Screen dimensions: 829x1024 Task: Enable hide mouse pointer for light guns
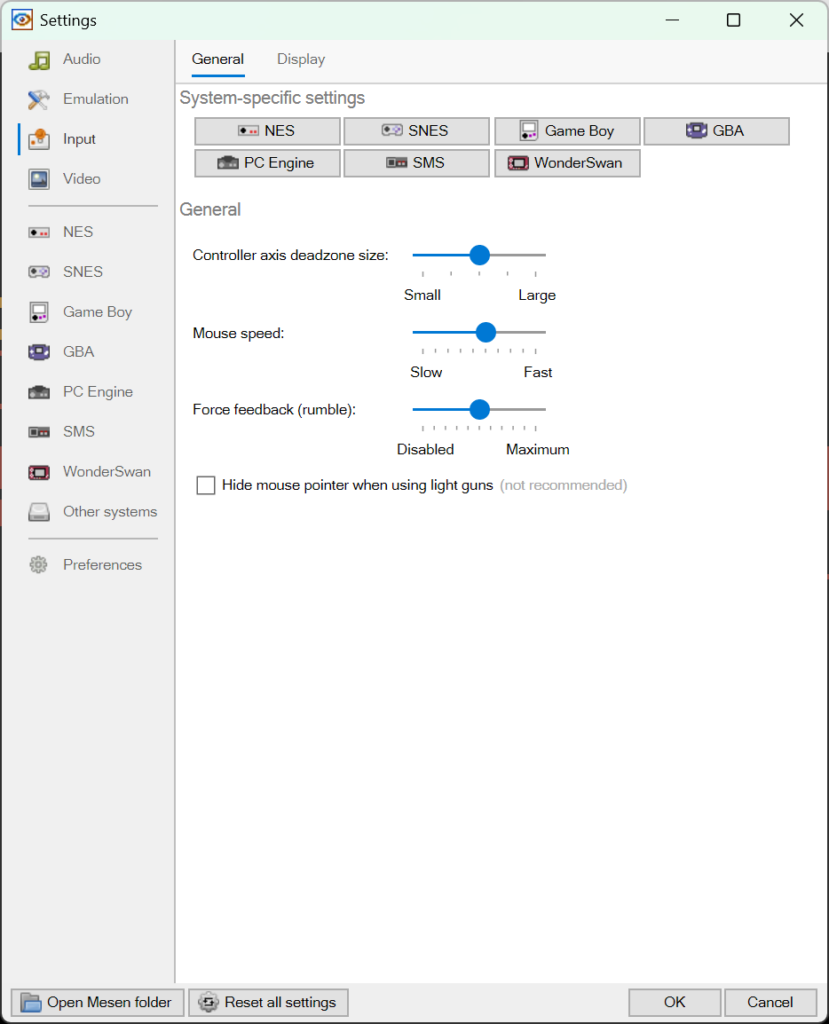[x=206, y=486]
